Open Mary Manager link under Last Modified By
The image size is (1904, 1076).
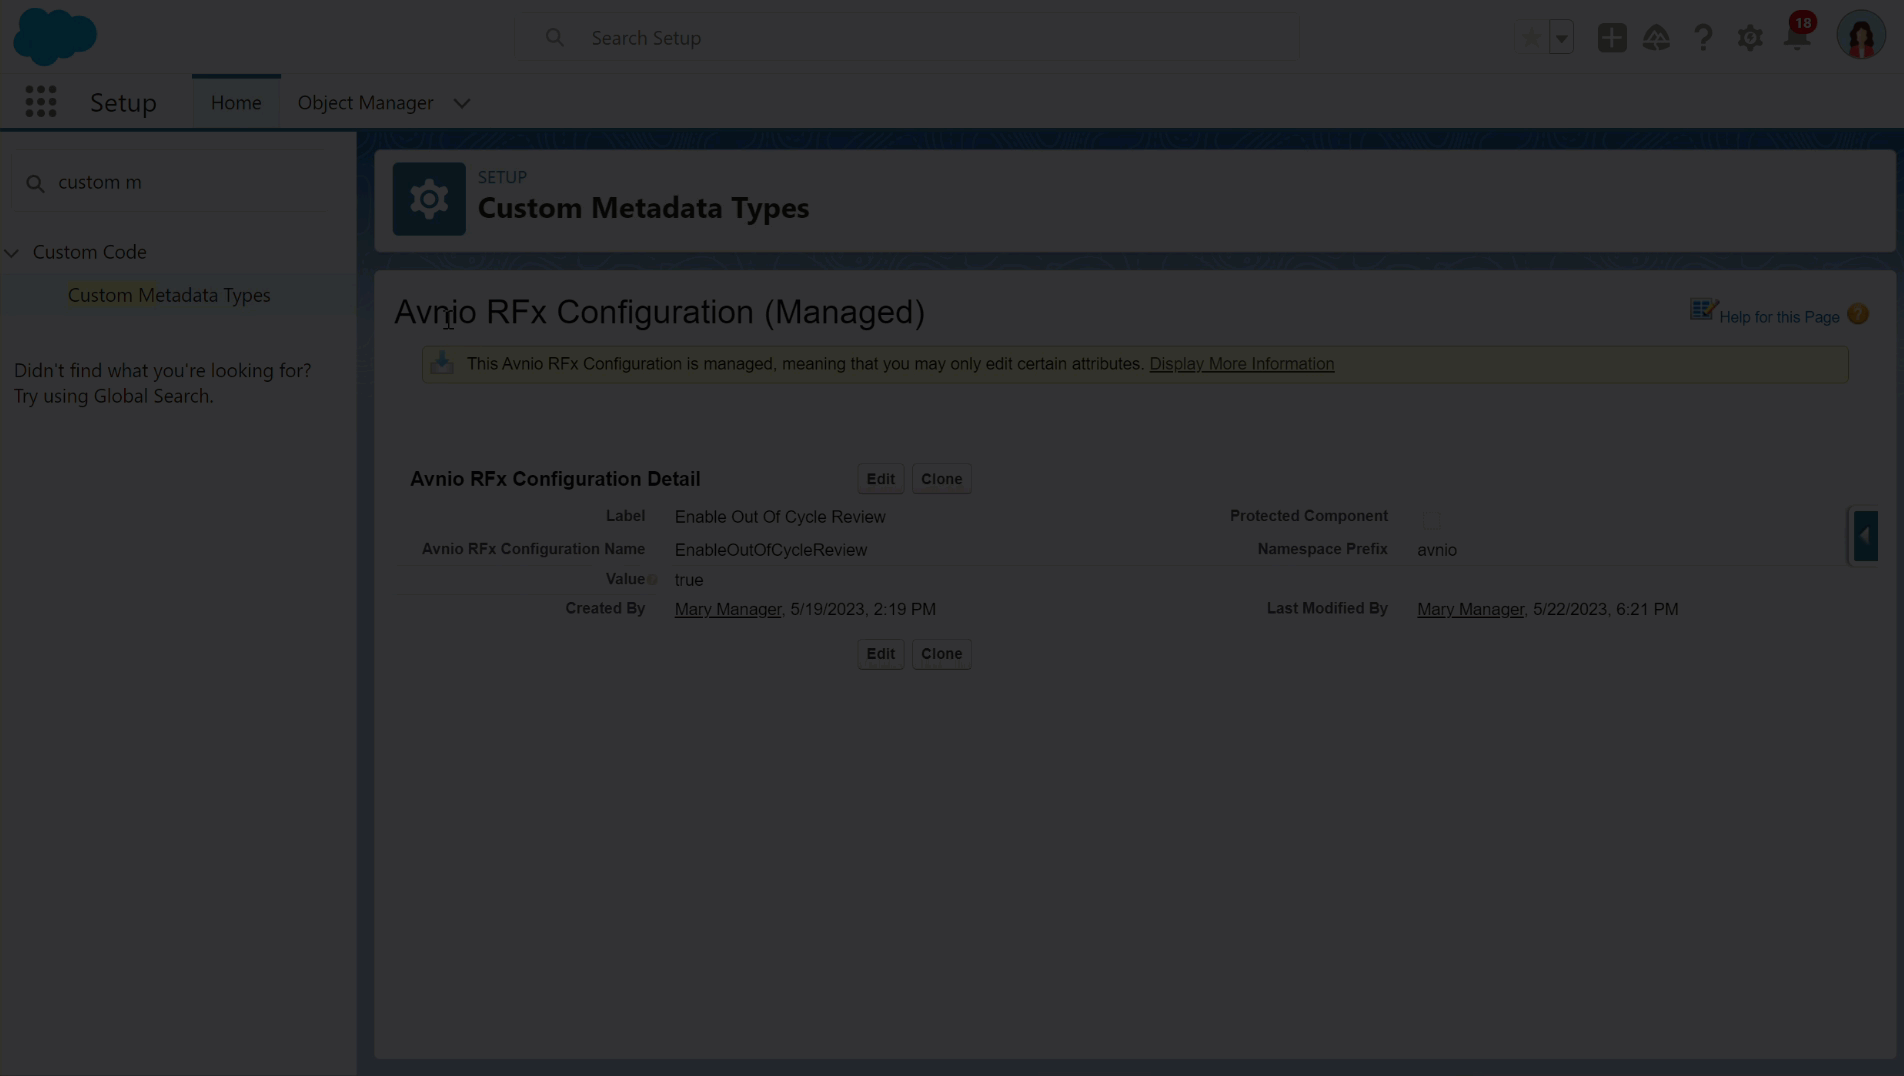coord(1470,609)
